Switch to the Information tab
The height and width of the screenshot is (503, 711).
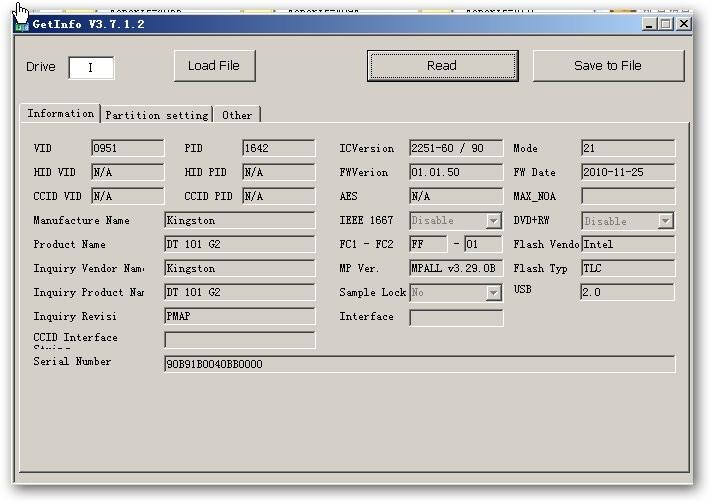pyautogui.click(x=60, y=113)
